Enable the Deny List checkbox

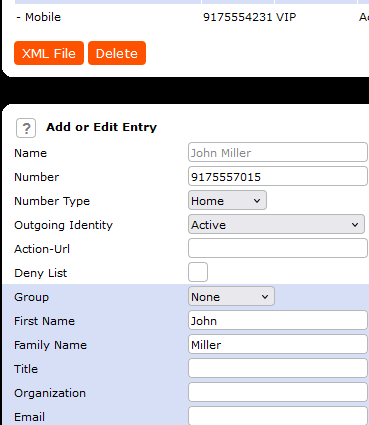tap(198, 272)
